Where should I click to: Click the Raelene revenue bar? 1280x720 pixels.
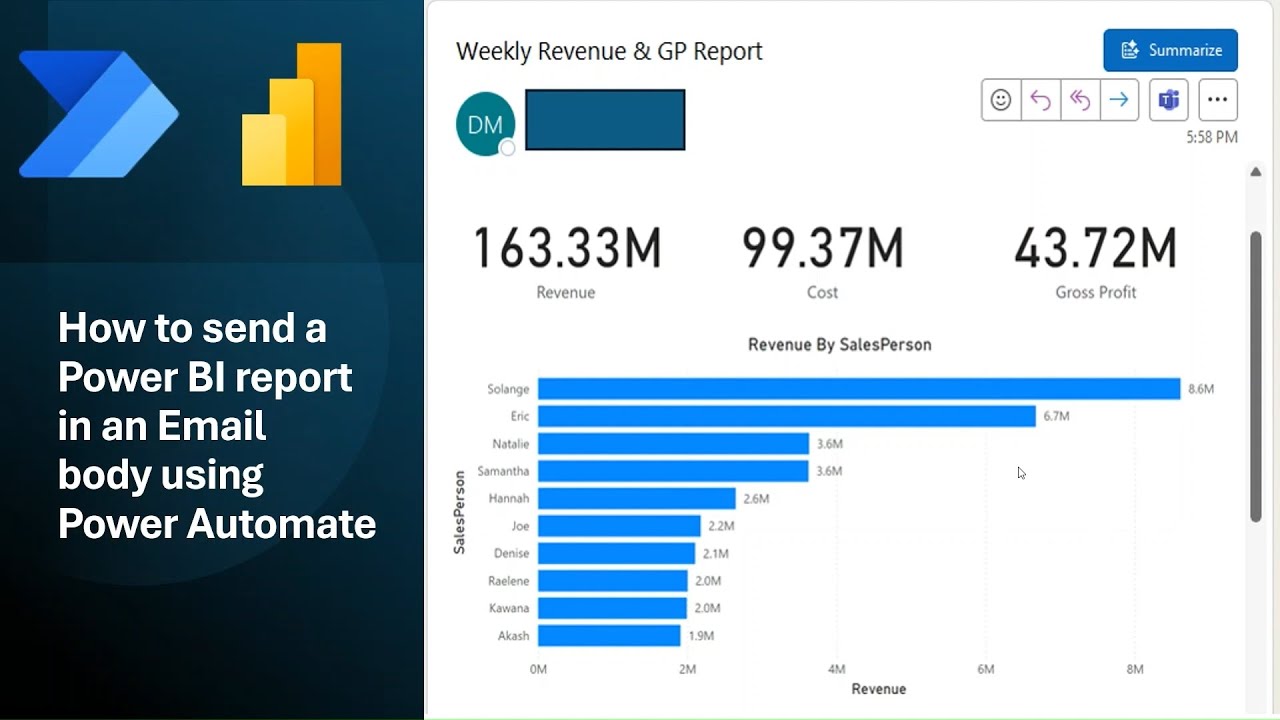613,581
